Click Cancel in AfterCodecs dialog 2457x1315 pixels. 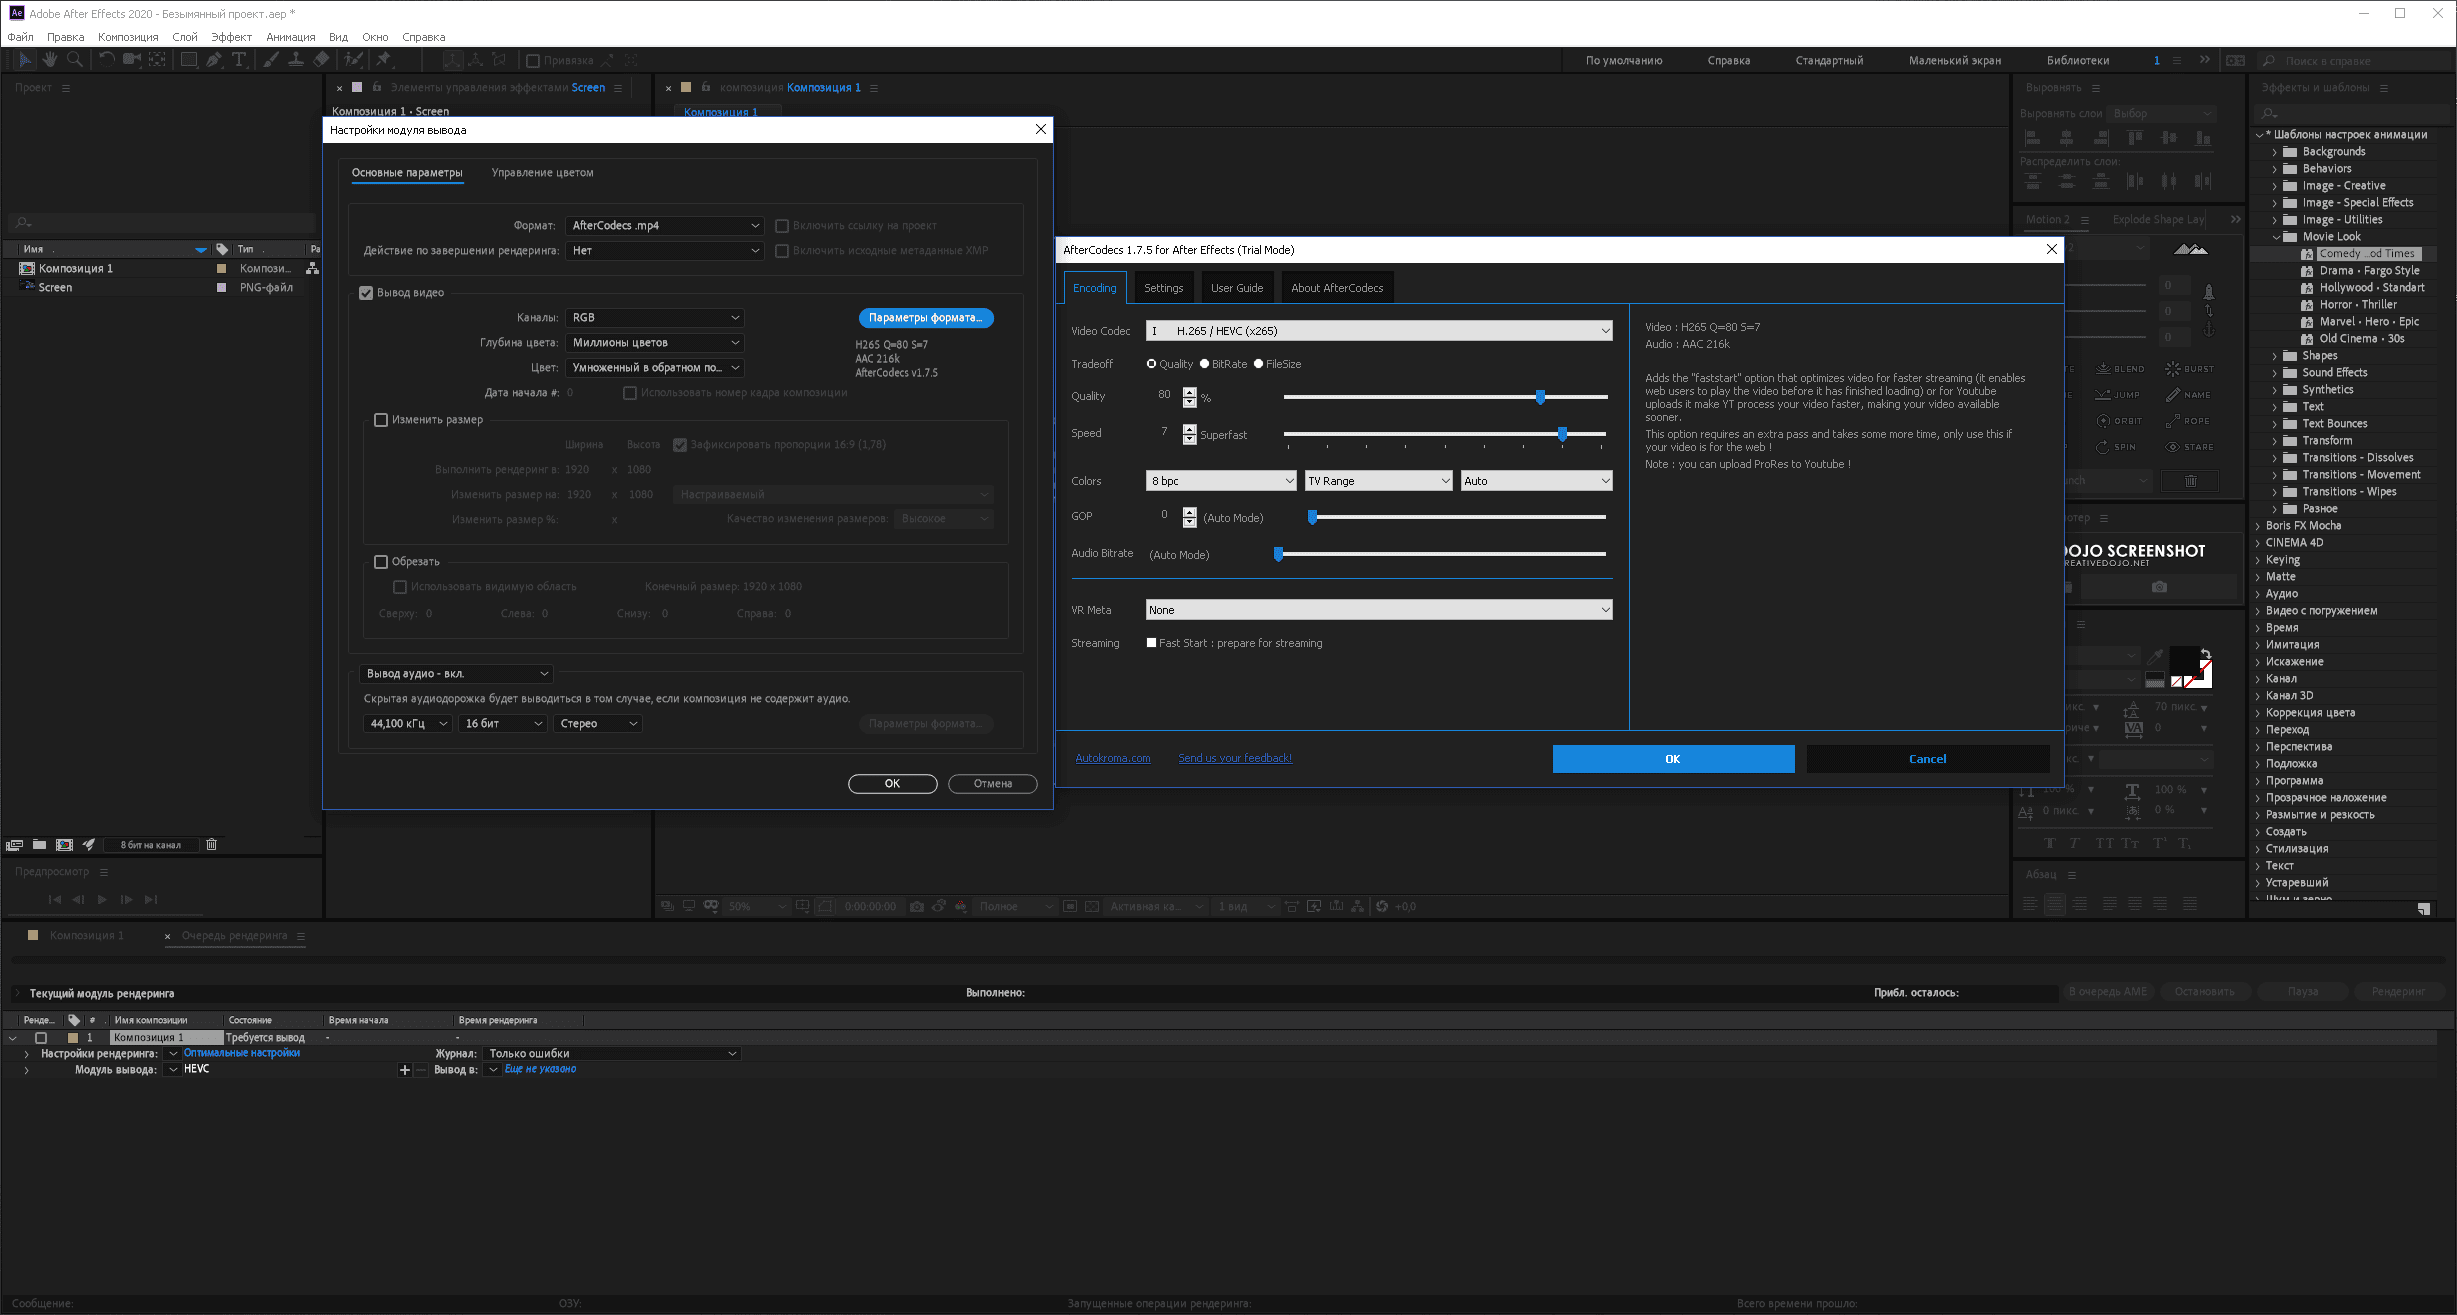(x=1927, y=759)
